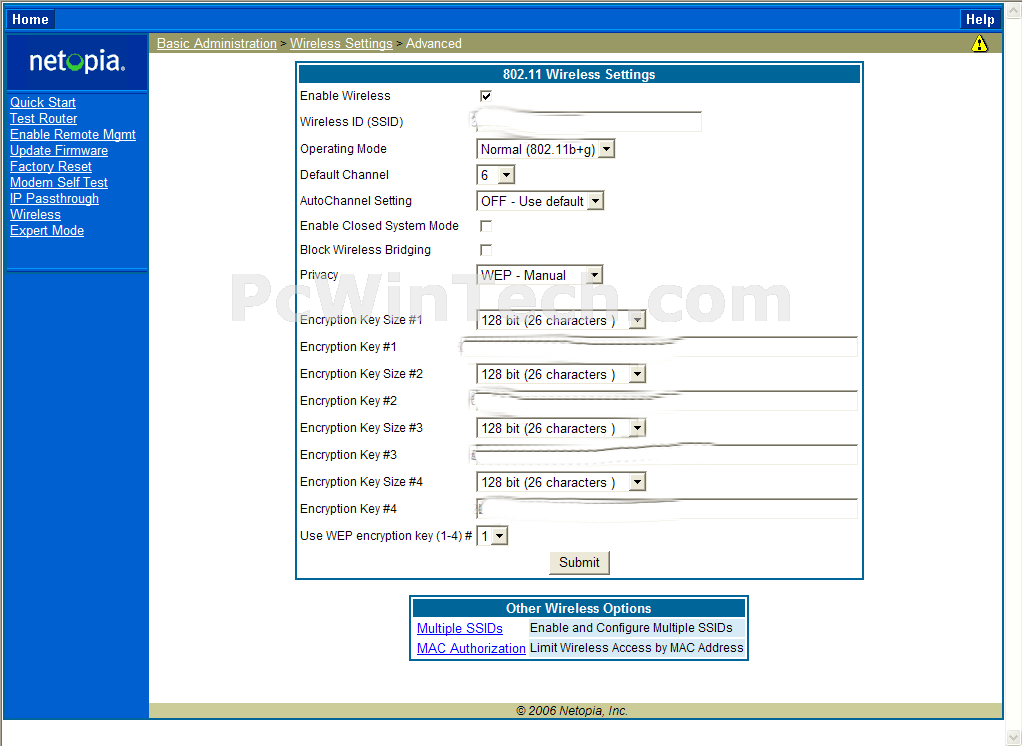
Task: Go to Wireless Settings breadcrumb
Action: 341,44
